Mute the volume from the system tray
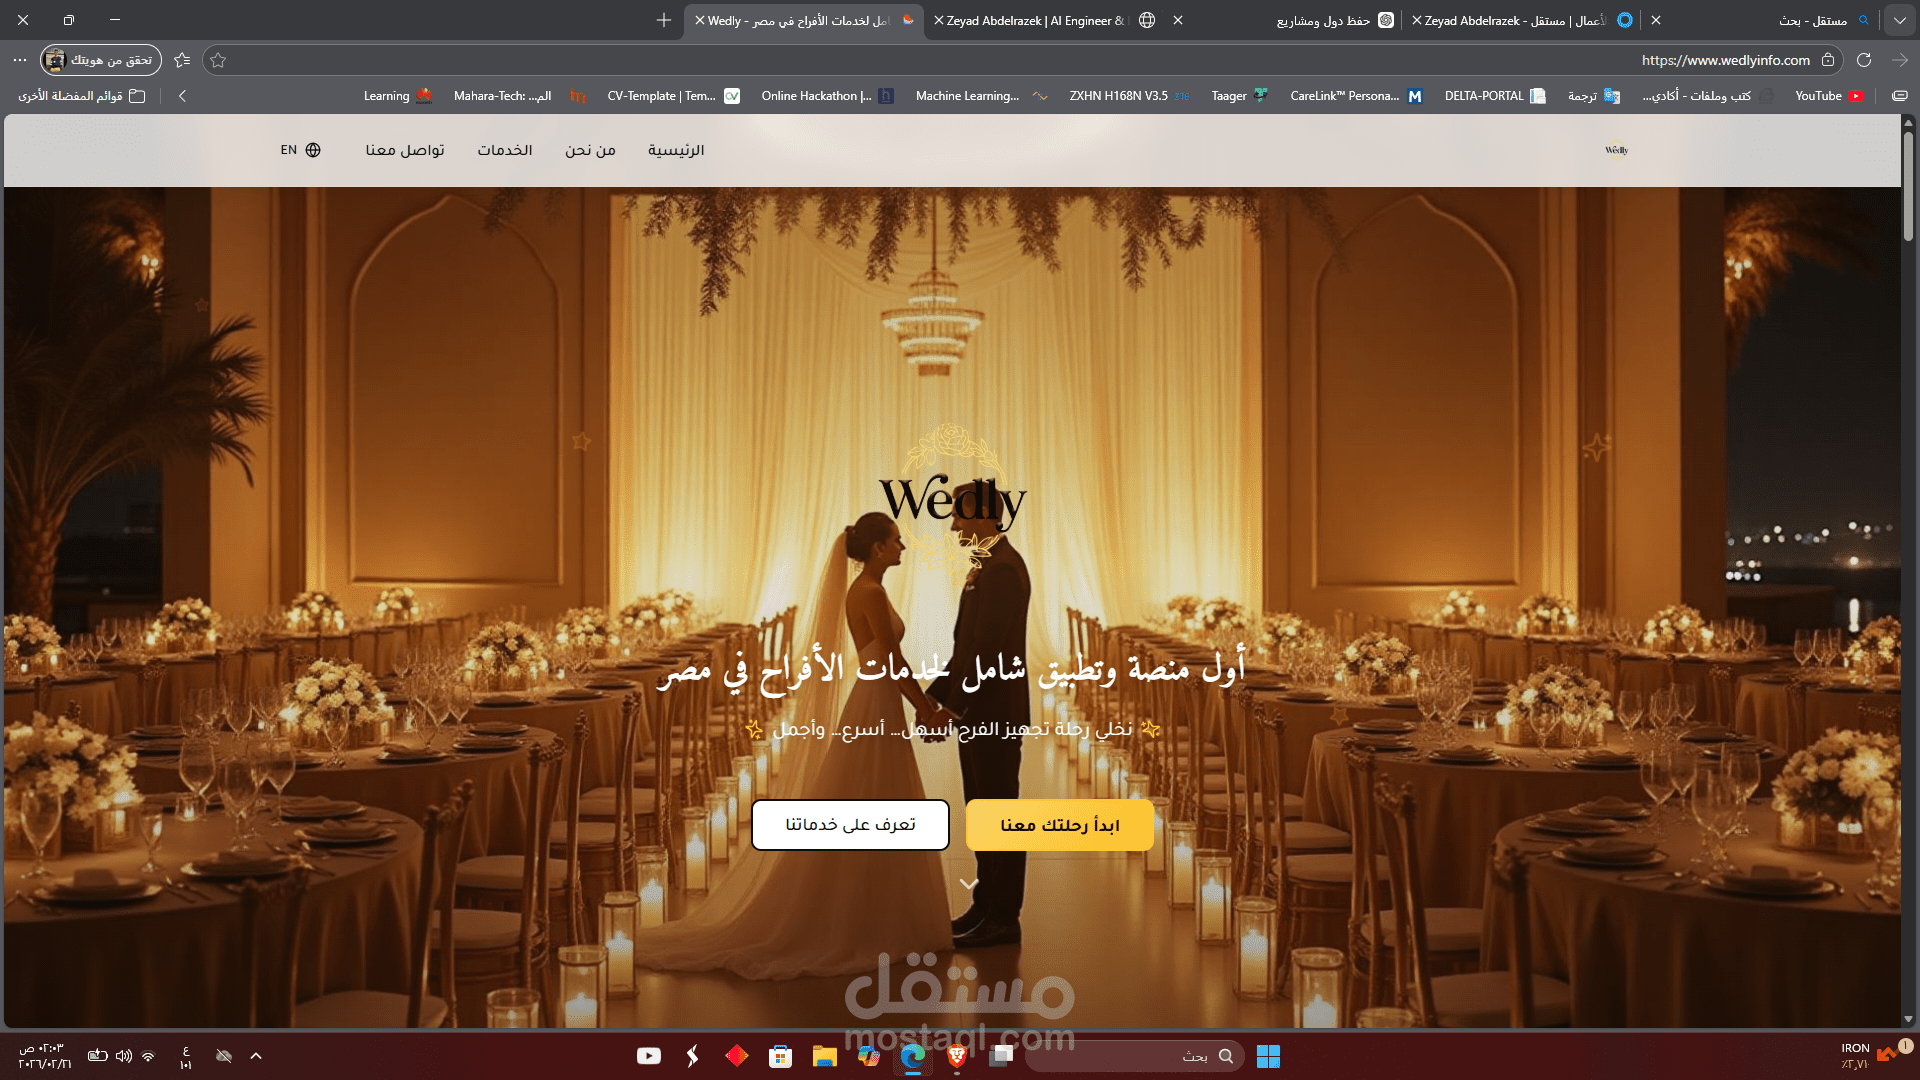Image resolution: width=1920 pixels, height=1080 pixels. (x=123, y=1056)
